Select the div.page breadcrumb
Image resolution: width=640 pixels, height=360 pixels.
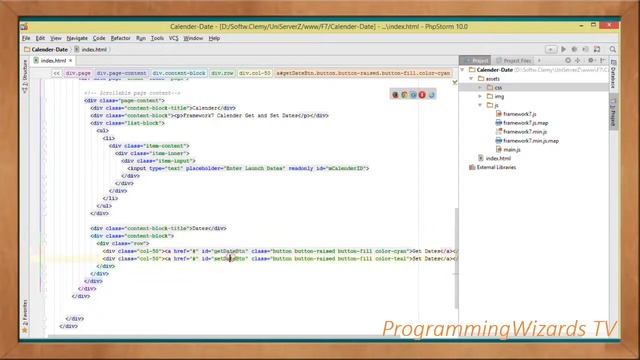point(78,73)
